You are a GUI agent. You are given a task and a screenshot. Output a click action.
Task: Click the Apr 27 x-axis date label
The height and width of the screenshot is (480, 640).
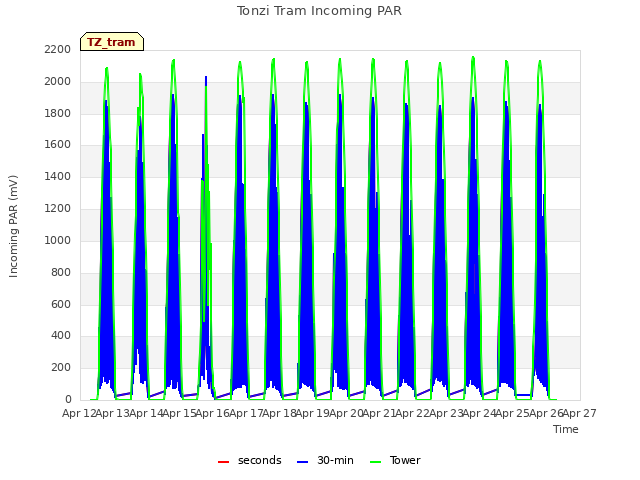(x=580, y=413)
